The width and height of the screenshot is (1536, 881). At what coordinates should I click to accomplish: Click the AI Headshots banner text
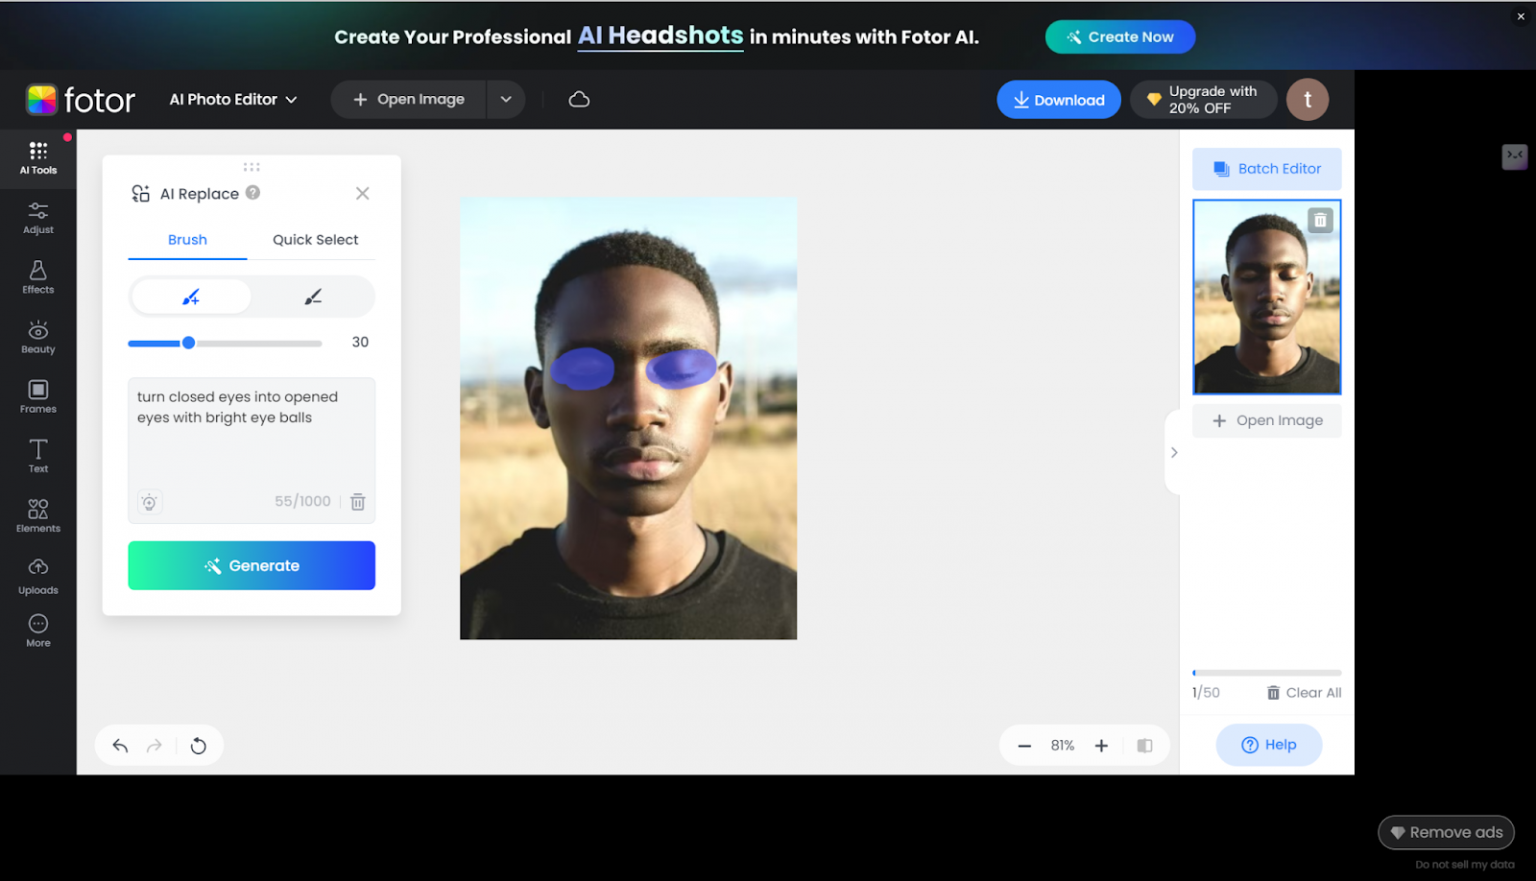coord(660,36)
